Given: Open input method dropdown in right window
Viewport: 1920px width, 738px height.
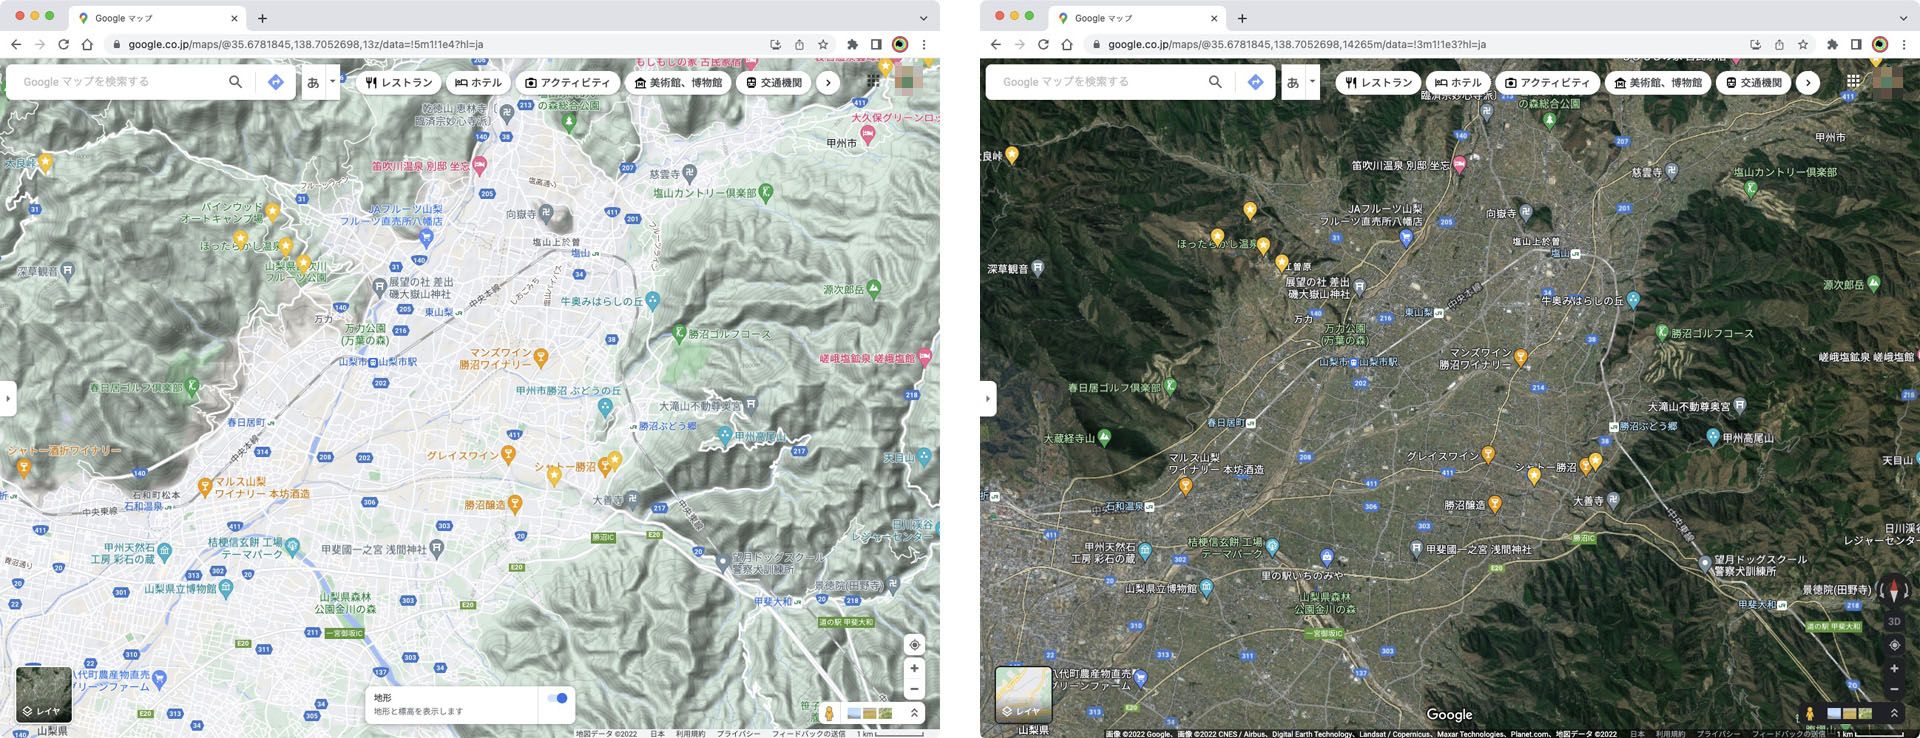Looking at the screenshot, I should 1312,82.
